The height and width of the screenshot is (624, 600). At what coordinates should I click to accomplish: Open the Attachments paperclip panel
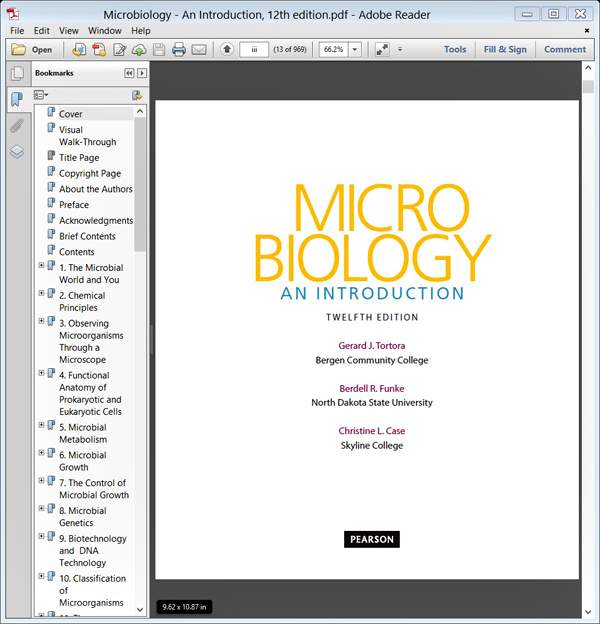17,126
